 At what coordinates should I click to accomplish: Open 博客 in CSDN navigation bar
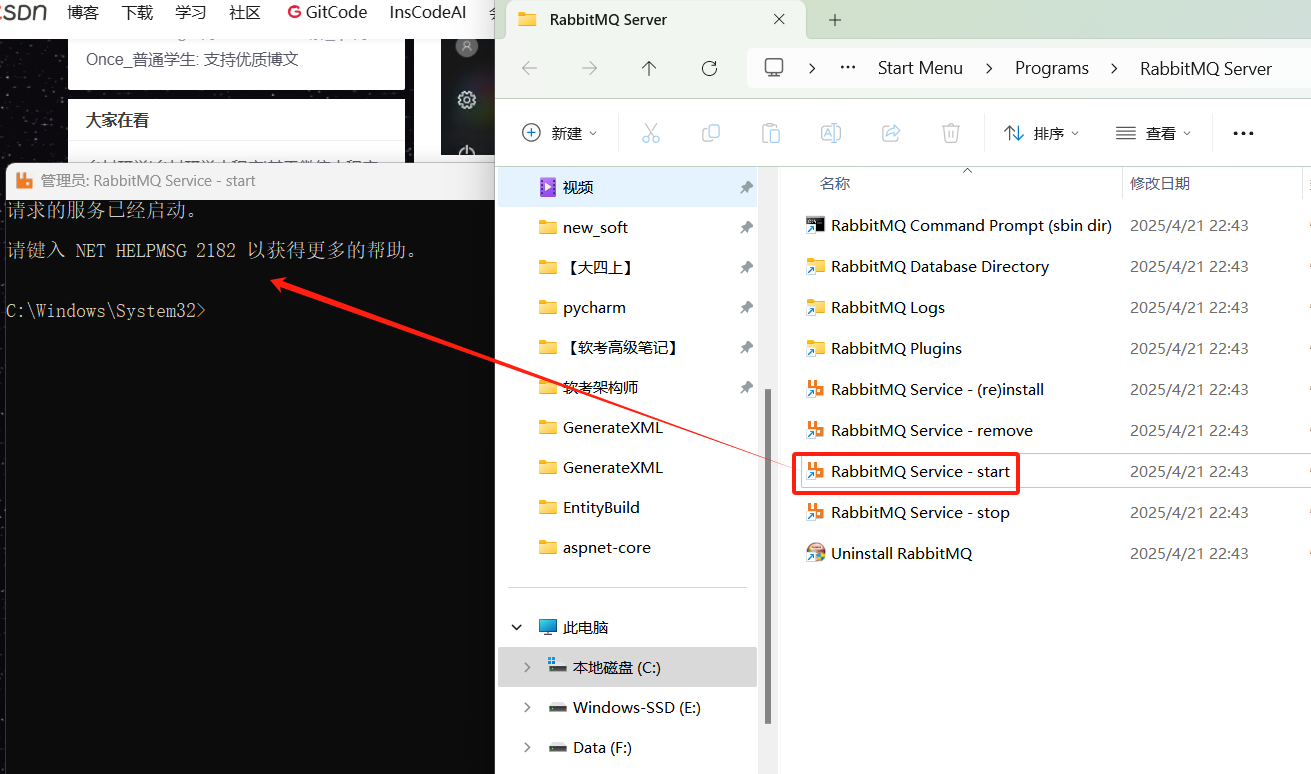(83, 13)
